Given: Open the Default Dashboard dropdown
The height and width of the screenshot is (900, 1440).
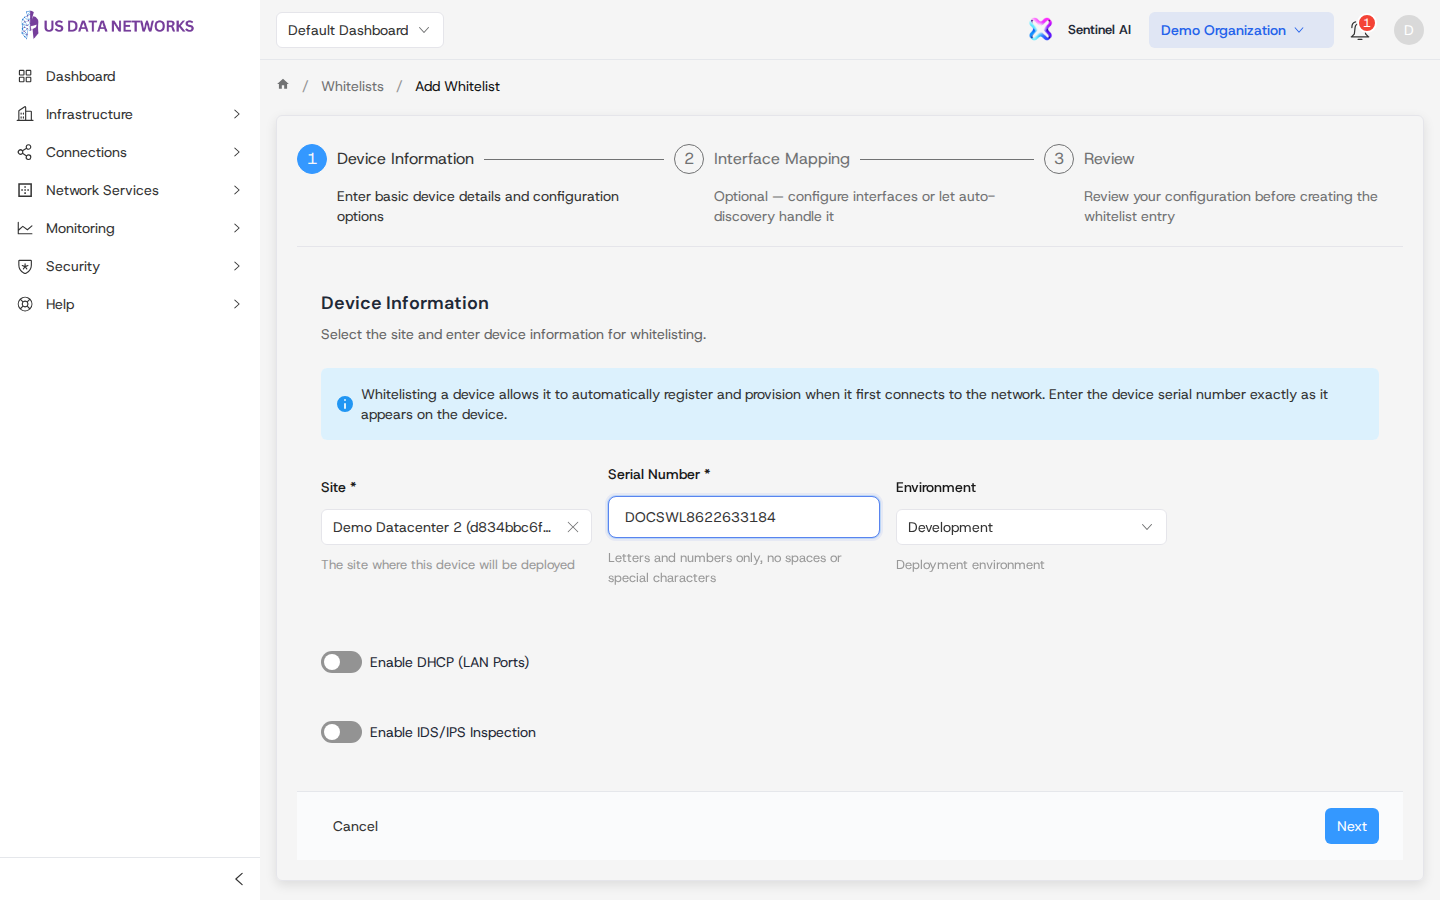Looking at the screenshot, I should pyautogui.click(x=360, y=30).
